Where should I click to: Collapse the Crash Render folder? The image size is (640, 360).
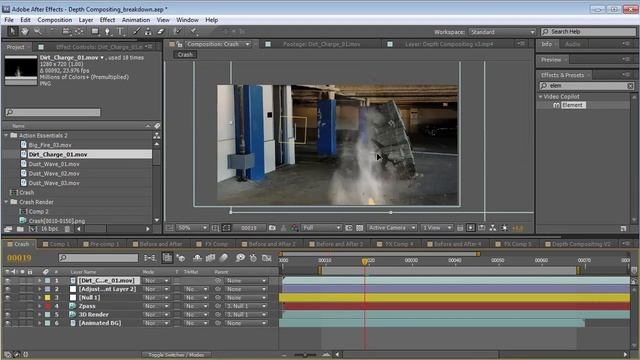6,202
